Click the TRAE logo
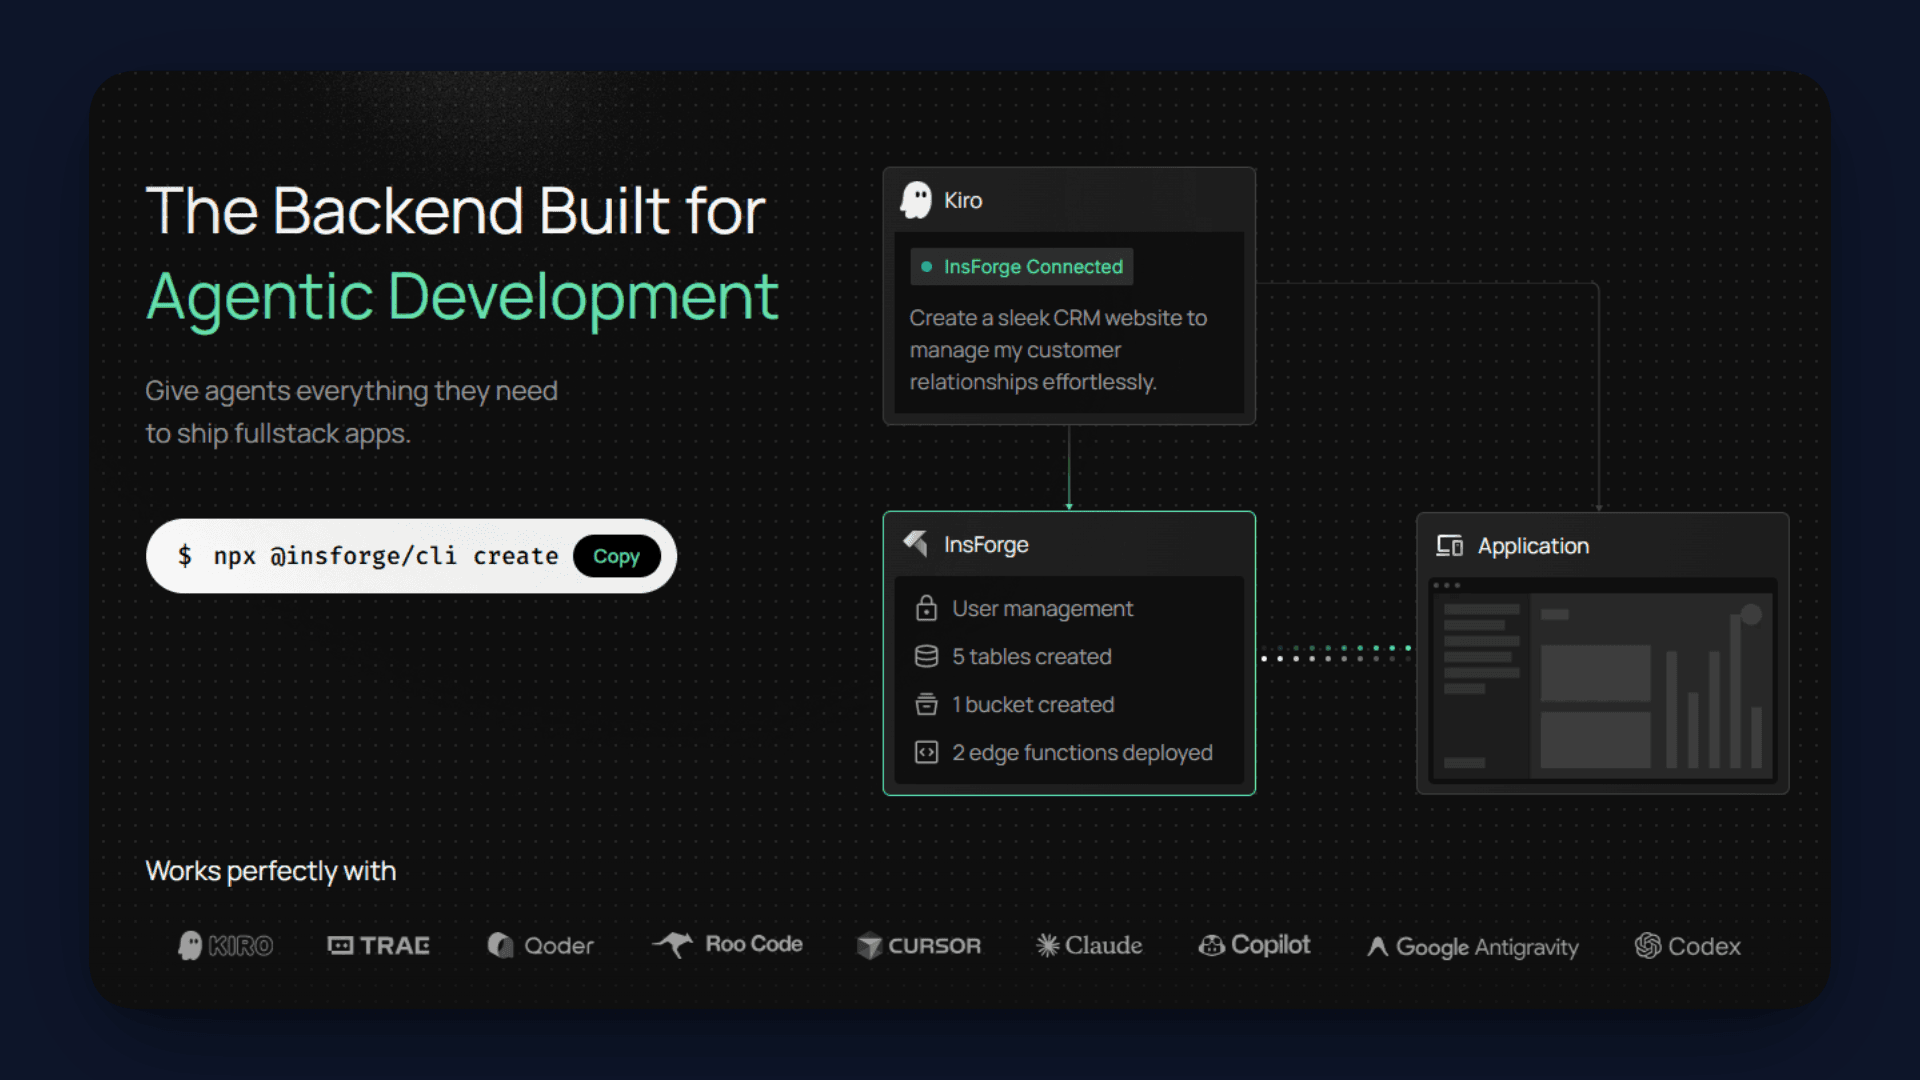The width and height of the screenshot is (1920, 1080). click(378, 945)
